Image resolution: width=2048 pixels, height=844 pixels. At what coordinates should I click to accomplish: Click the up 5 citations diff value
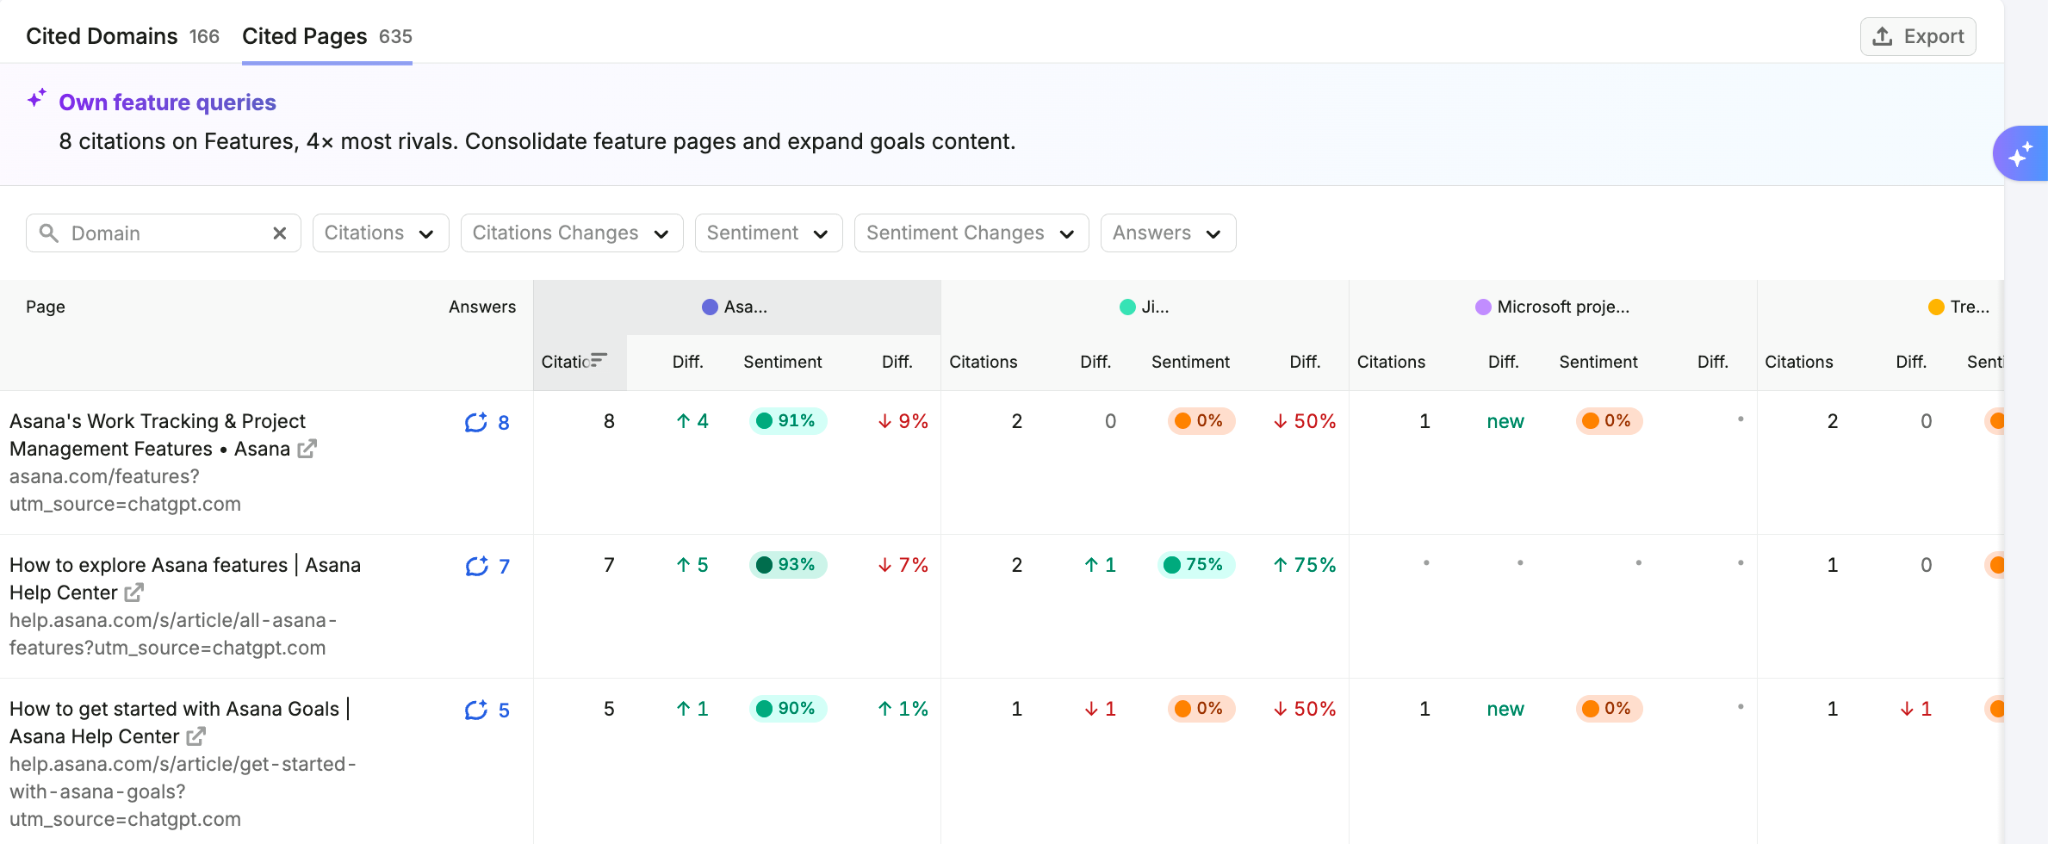(692, 565)
